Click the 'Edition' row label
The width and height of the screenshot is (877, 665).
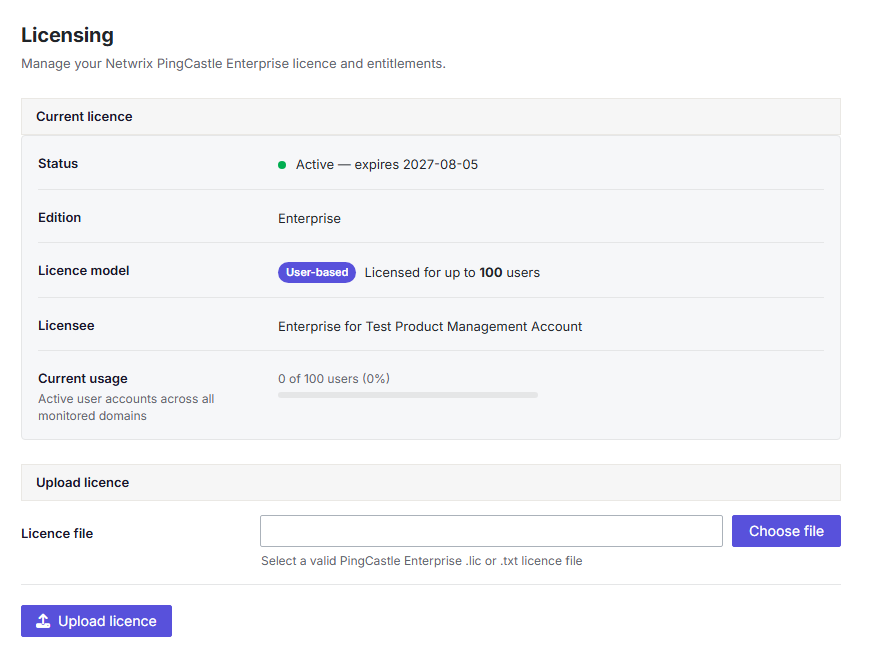[x=59, y=218]
